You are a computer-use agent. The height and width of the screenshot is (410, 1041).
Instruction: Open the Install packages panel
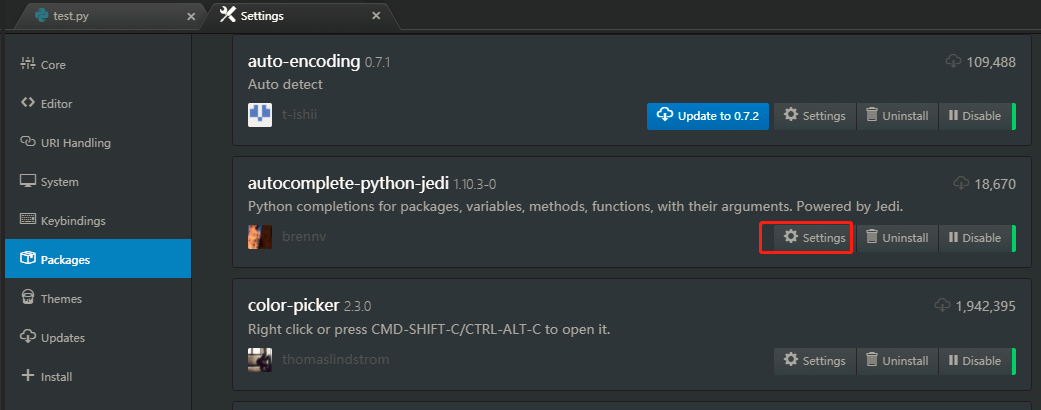pyautogui.click(x=56, y=377)
